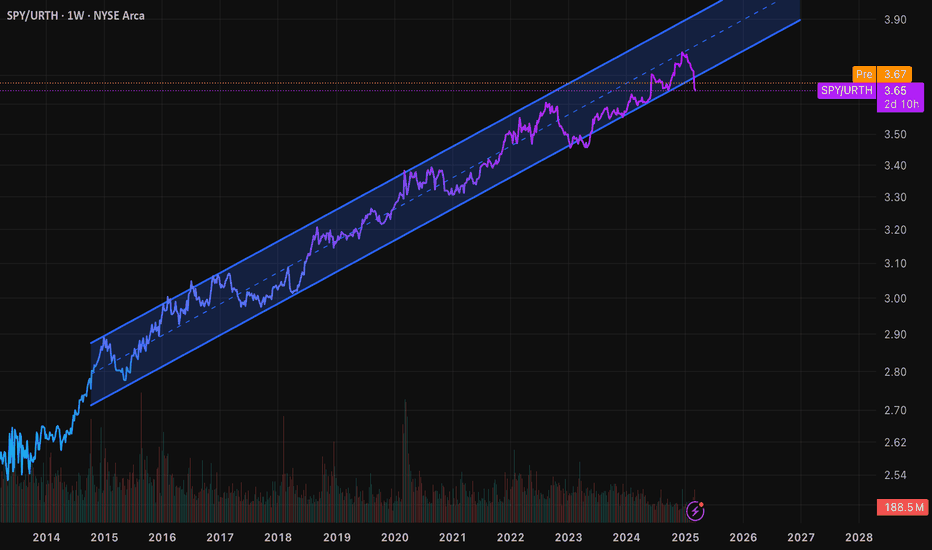Click the 2017 year label on time axis
This screenshot has width=932, height=550.
click(220, 538)
